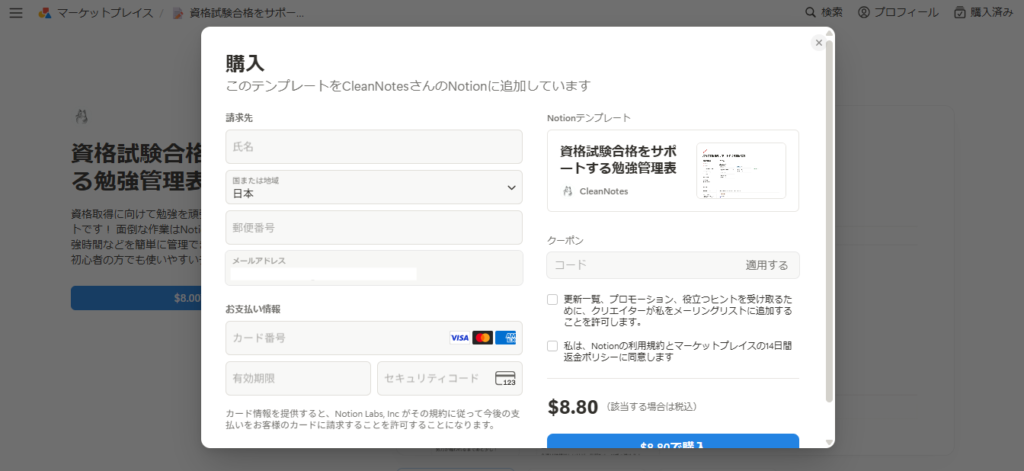Check the terms and refund policy checkbox
1024x471 pixels.
552,346
